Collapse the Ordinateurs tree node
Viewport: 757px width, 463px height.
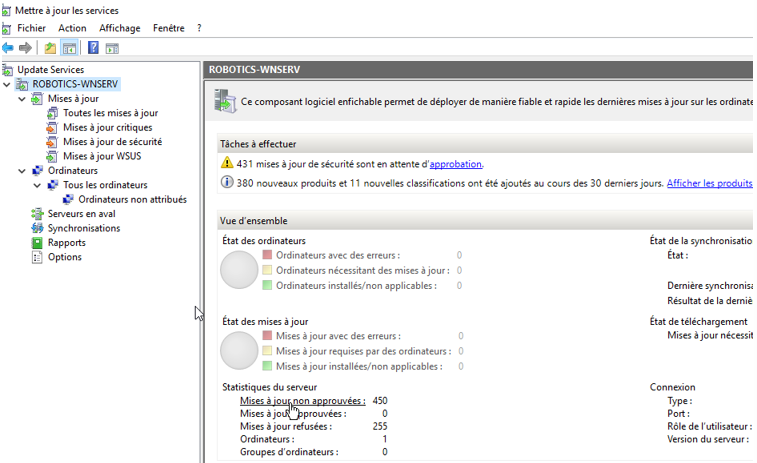(x=22, y=171)
